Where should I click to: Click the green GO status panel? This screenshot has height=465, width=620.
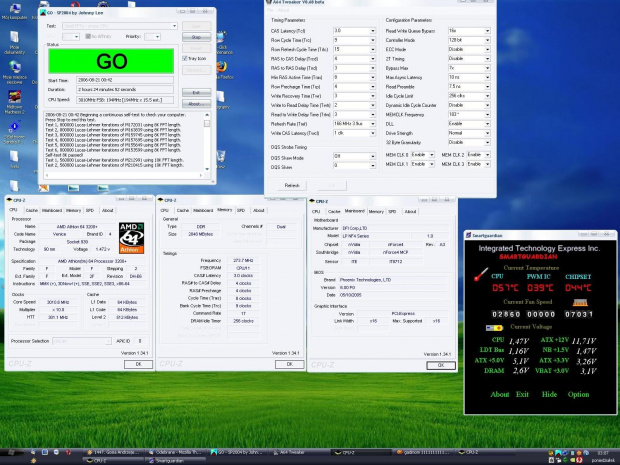111,61
